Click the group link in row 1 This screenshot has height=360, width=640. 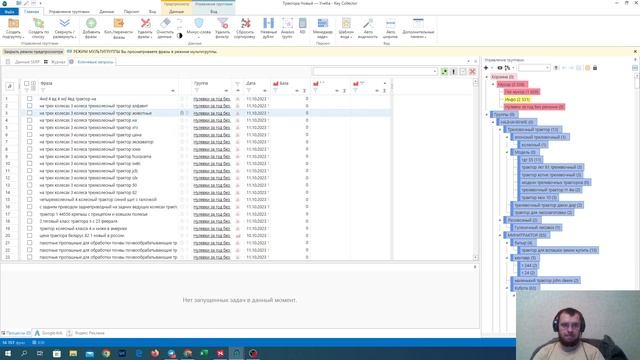pos(212,99)
